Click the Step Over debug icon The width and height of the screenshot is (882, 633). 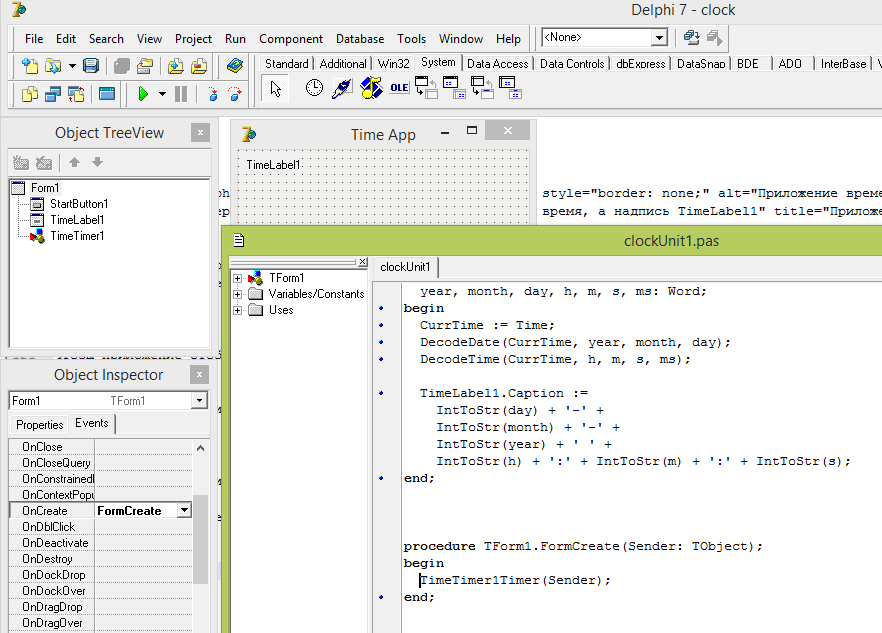[235, 93]
